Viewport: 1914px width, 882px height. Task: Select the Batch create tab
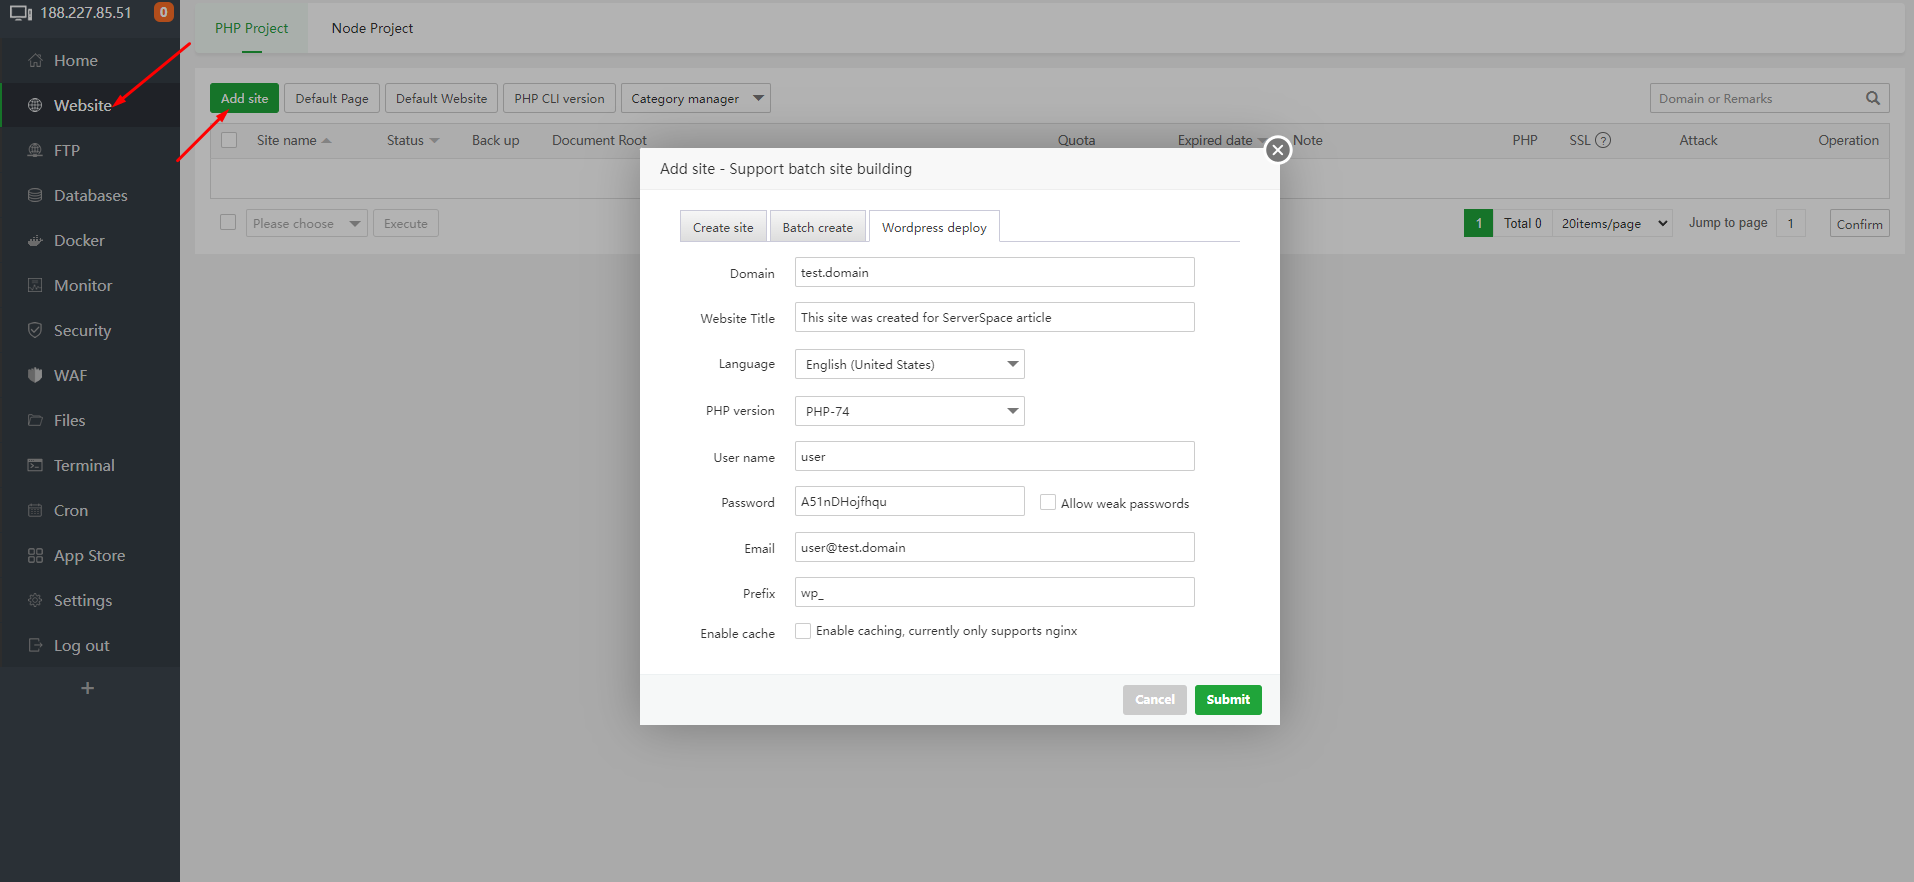pyautogui.click(x=818, y=227)
